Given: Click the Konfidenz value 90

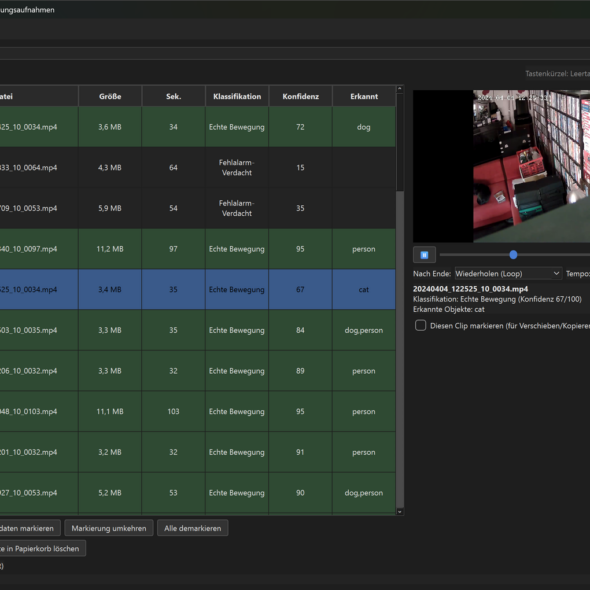Looking at the screenshot, I should coord(300,493).
